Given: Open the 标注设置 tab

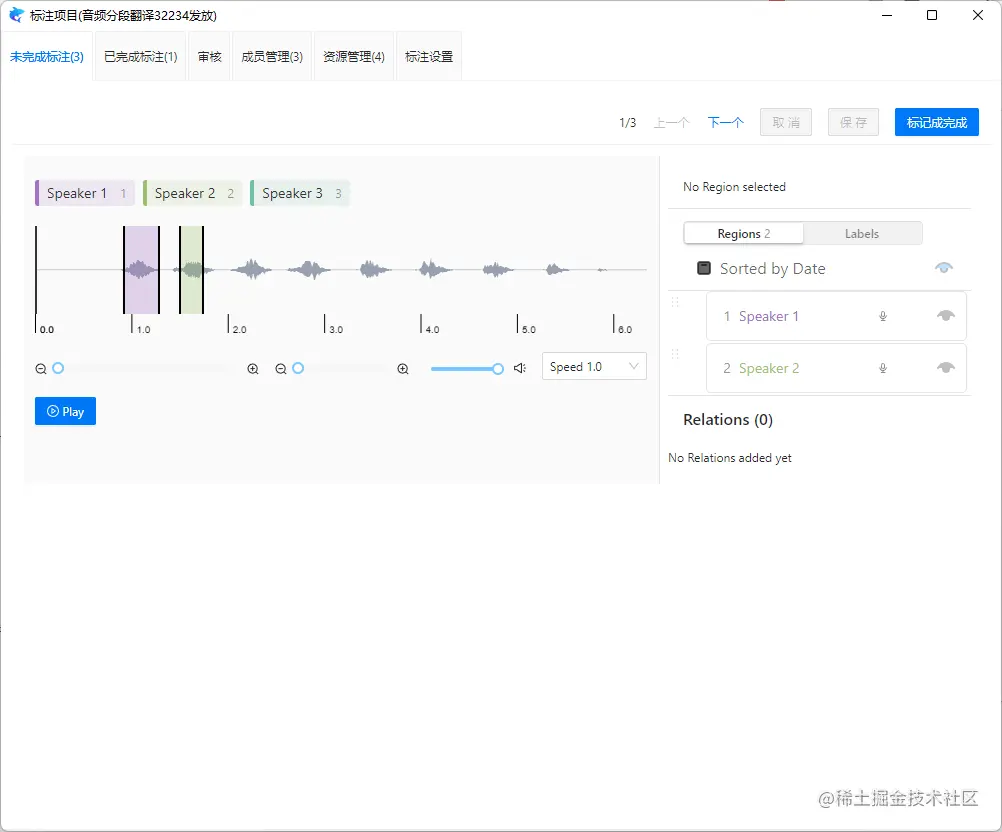Looking at the screenshot, I should (429, 57).
